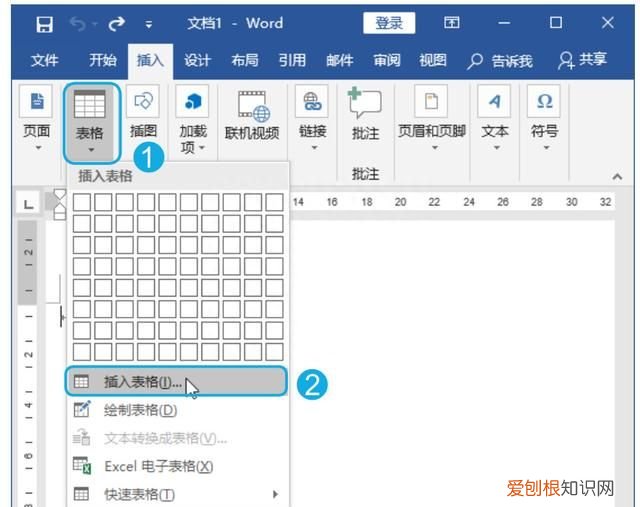Click the 文本 text icon
This screenshot has width=640, height=507.
coord(494,101)
